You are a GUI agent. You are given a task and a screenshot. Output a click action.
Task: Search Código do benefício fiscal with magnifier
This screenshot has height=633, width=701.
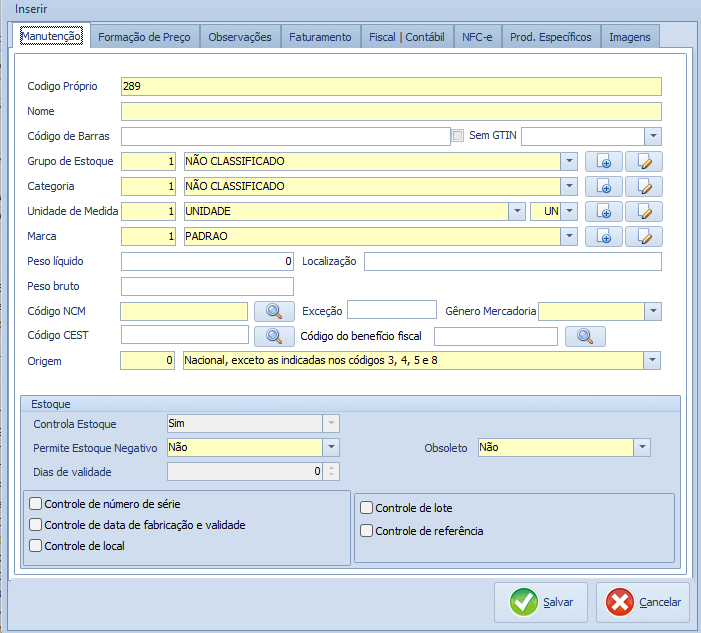click(584, 336)
